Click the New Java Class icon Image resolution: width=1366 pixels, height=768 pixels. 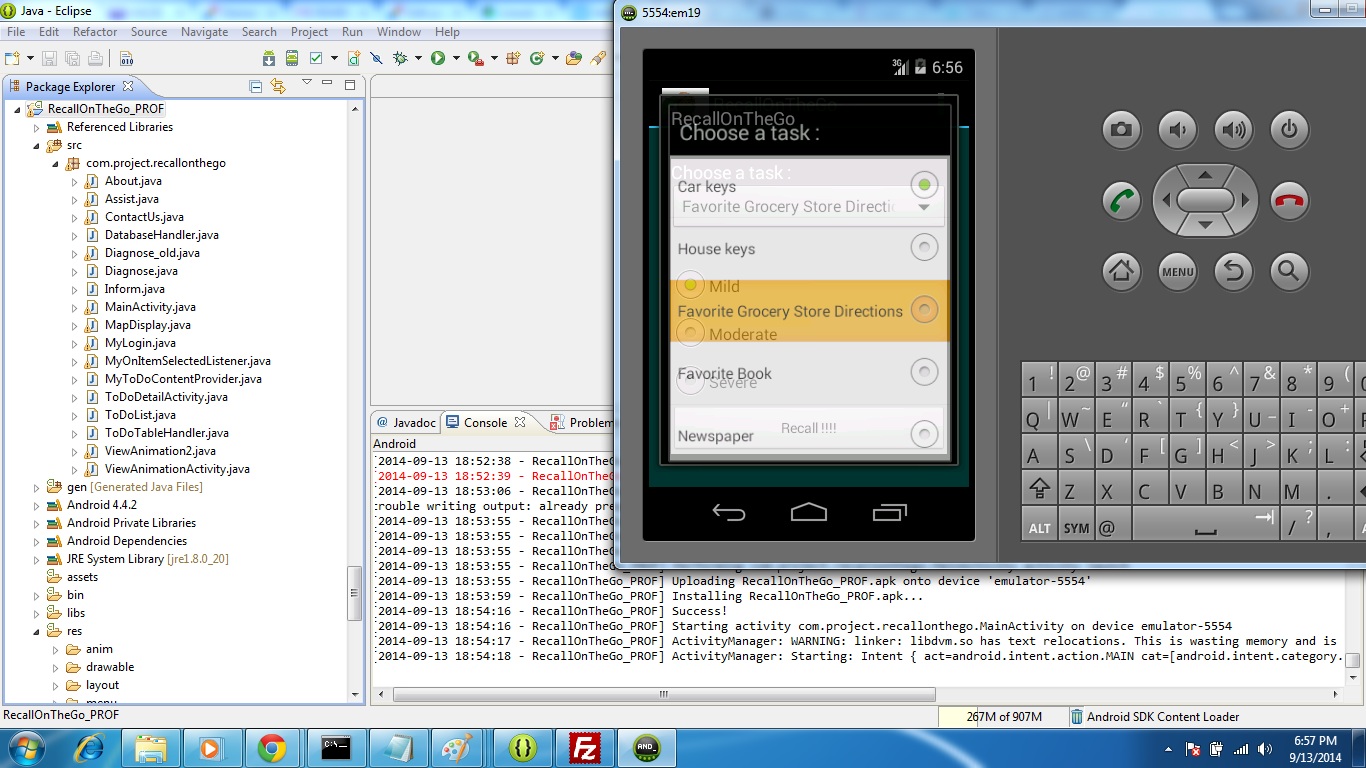point(537,58)
